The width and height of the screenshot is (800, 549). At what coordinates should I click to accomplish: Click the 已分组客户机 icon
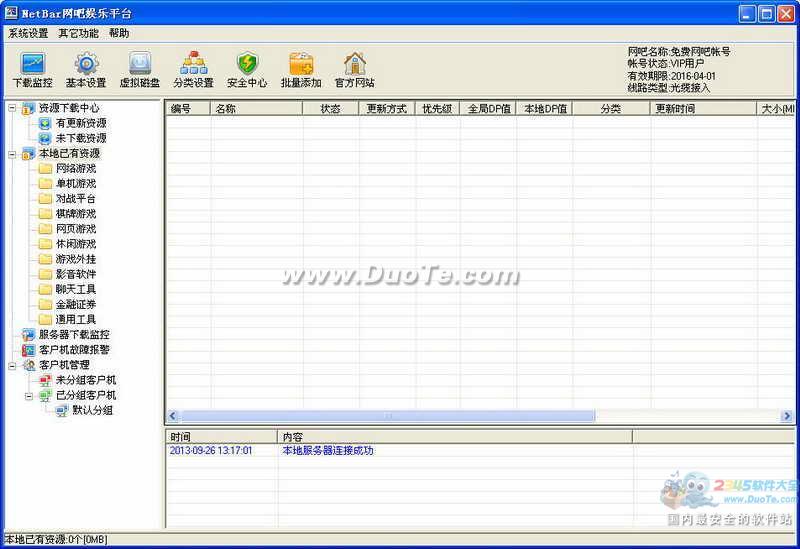click(x=45, y=395)
